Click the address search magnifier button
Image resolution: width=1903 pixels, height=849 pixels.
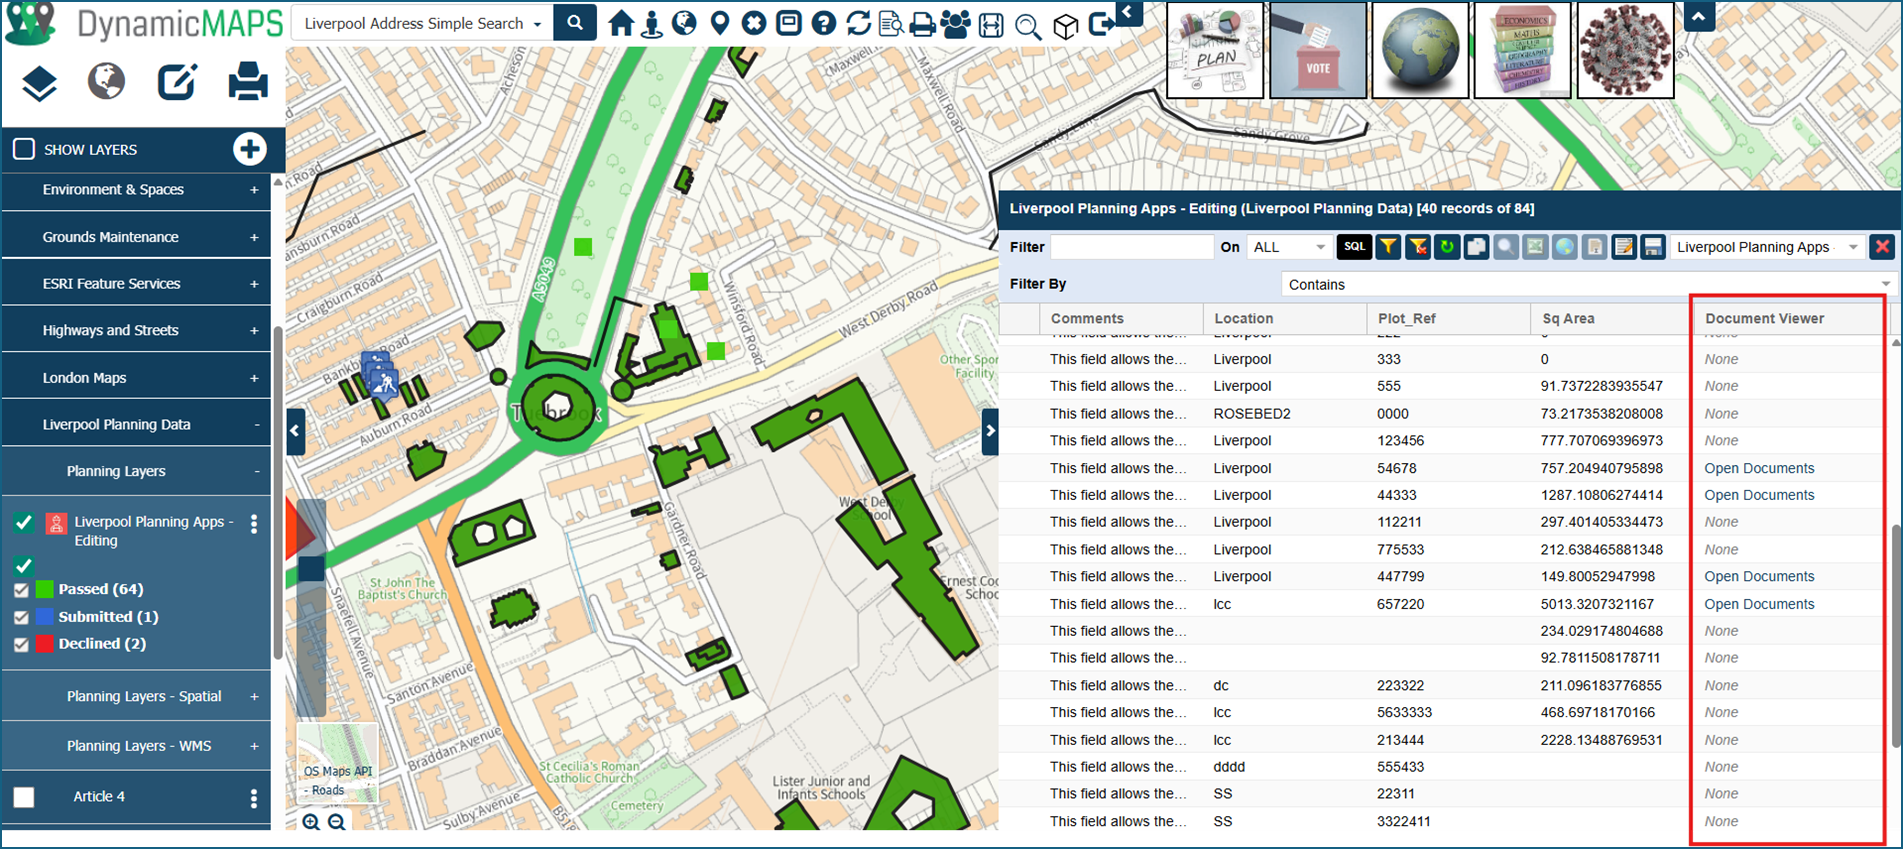point(575,23)
